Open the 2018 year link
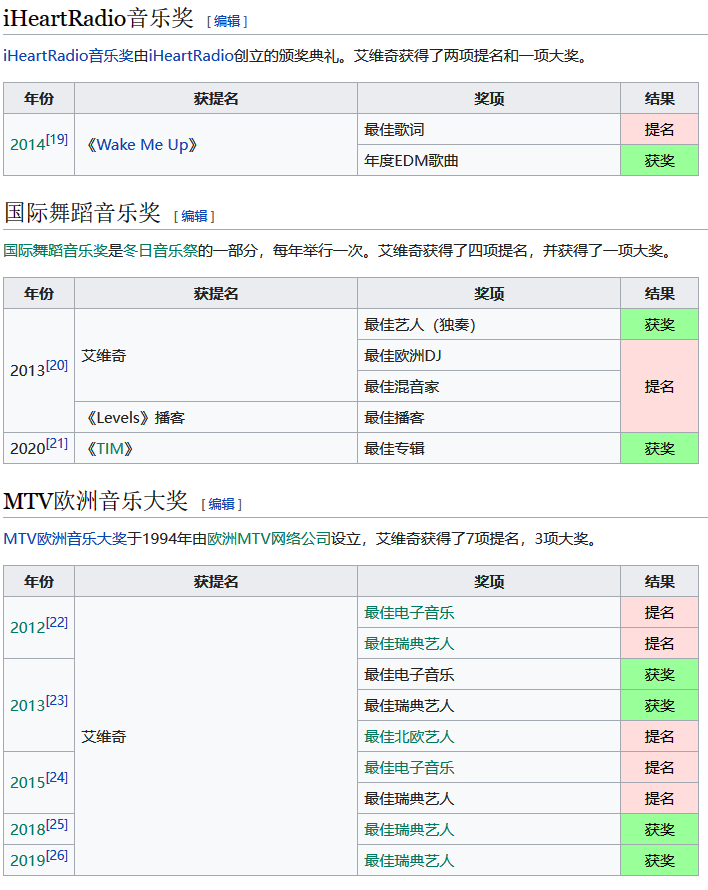Viewport: 708px width, 890px height. pyautogui.click(x=27, y=830)
